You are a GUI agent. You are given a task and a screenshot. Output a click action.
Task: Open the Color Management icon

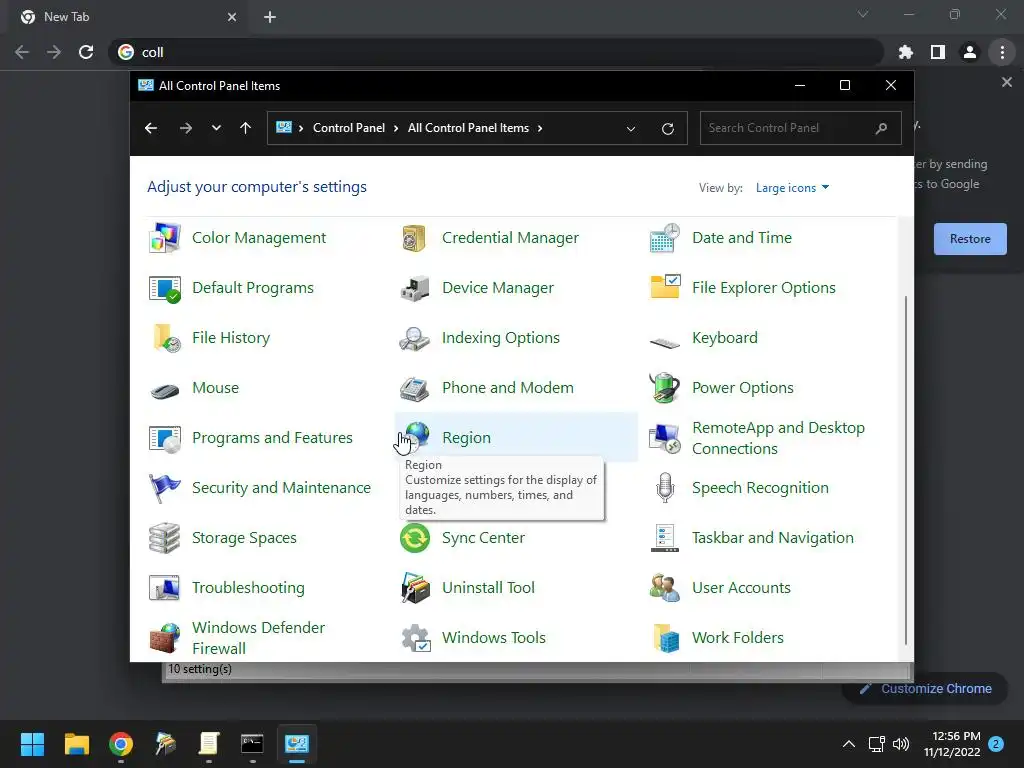click(x=165, y=238)
